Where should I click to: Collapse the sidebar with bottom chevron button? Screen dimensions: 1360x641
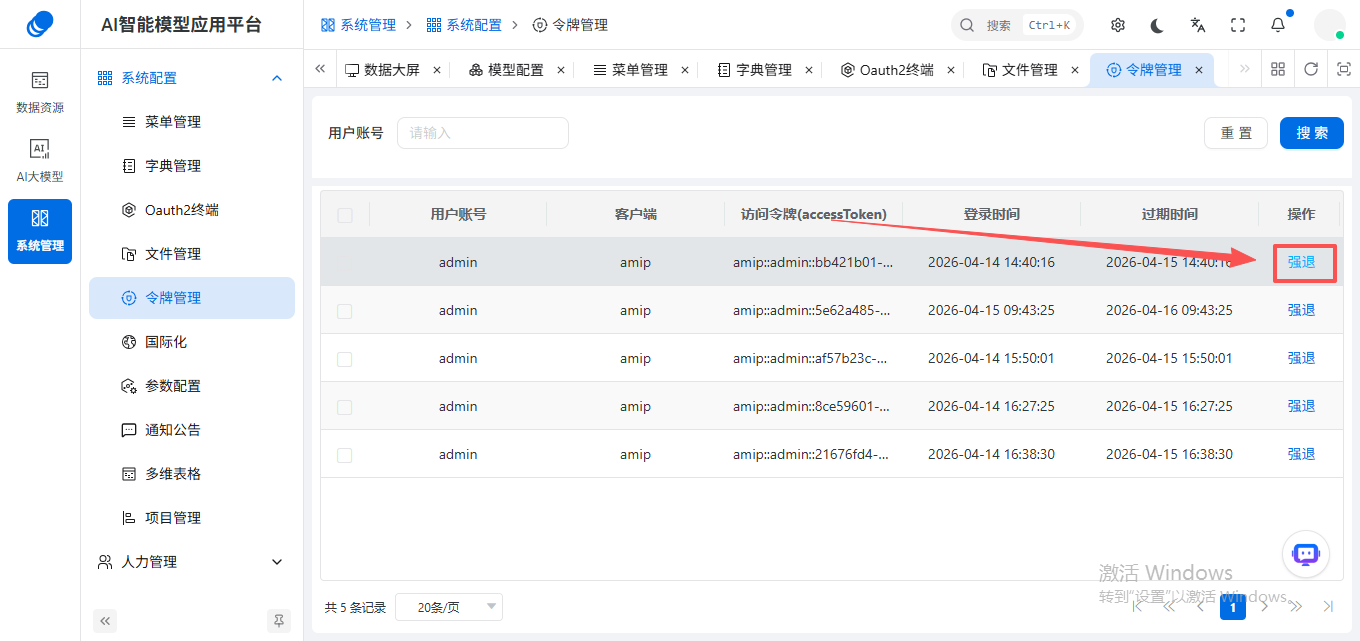tap(105, 620)
